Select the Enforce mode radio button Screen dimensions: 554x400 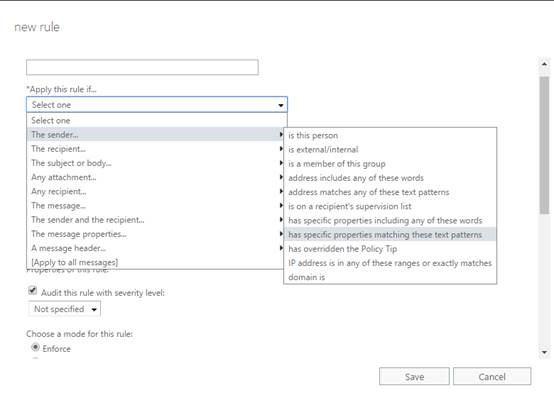(35, 347)
